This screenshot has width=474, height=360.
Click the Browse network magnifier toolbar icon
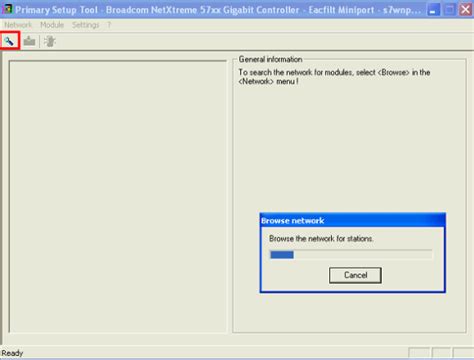point(9,41)
